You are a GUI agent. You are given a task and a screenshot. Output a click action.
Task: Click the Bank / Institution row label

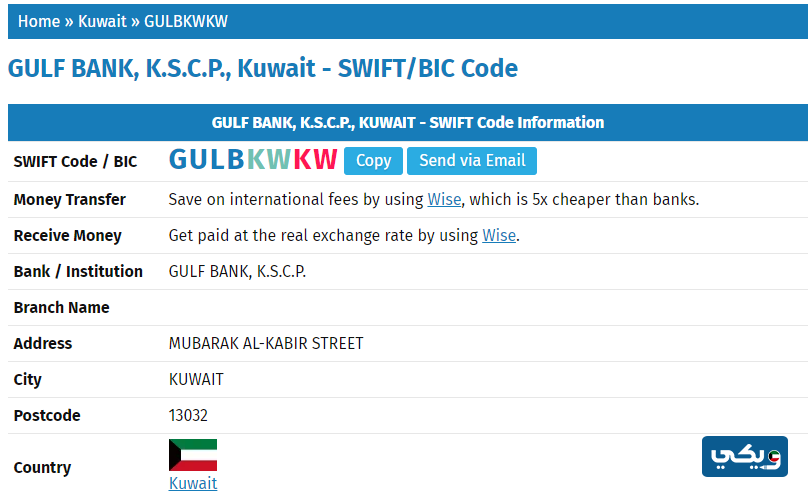78,271
